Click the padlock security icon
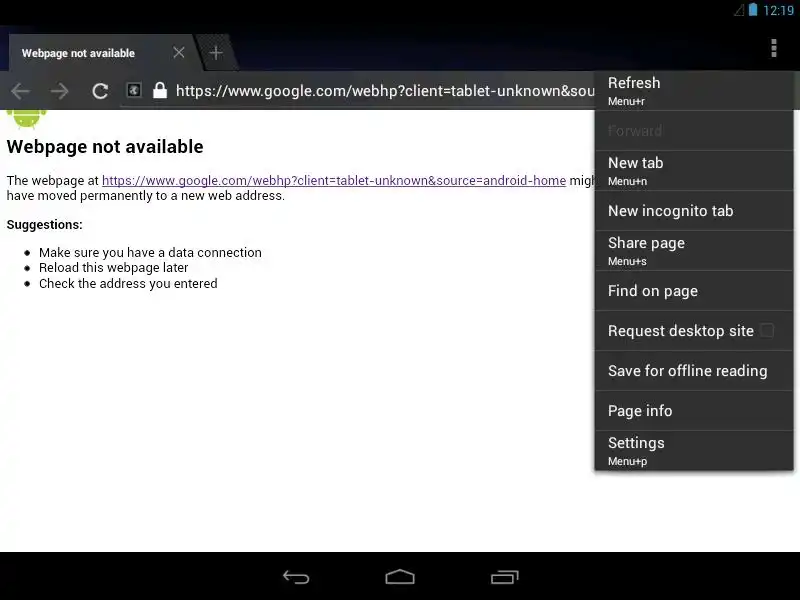The height and width of the screenshot is (600, 800). click(x=160, y=90)
